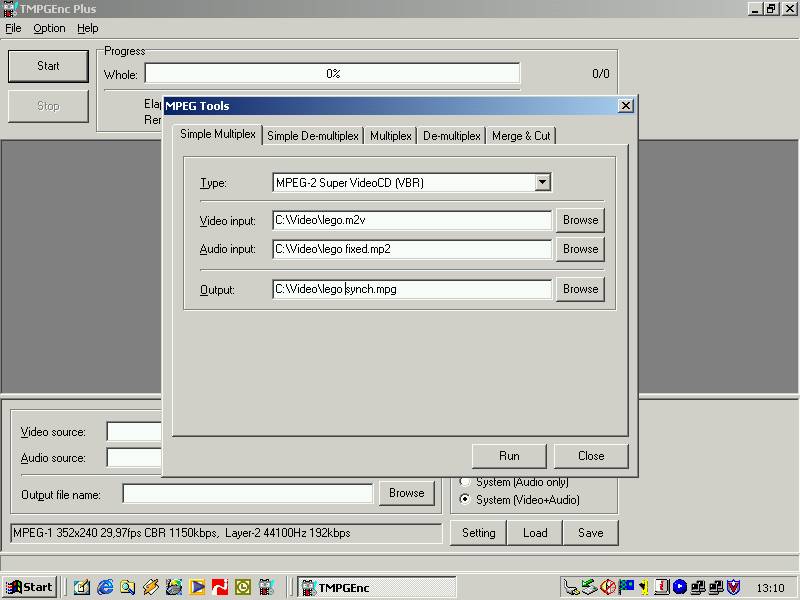Image resolution: width=800 pixels, height=600 pixels.
Task: Launch Internet Explorer from quick launch
Action: pos(105,587)
